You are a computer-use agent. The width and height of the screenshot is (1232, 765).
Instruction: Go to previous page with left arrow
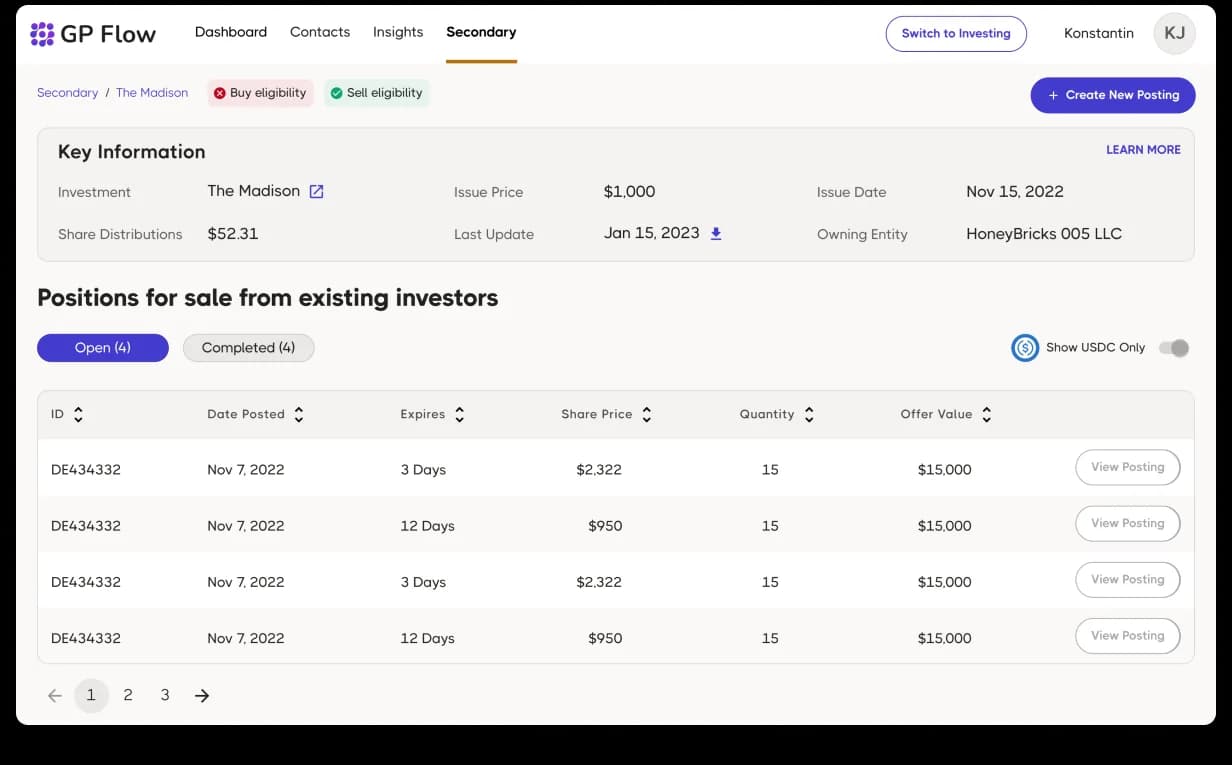point(55,695)
